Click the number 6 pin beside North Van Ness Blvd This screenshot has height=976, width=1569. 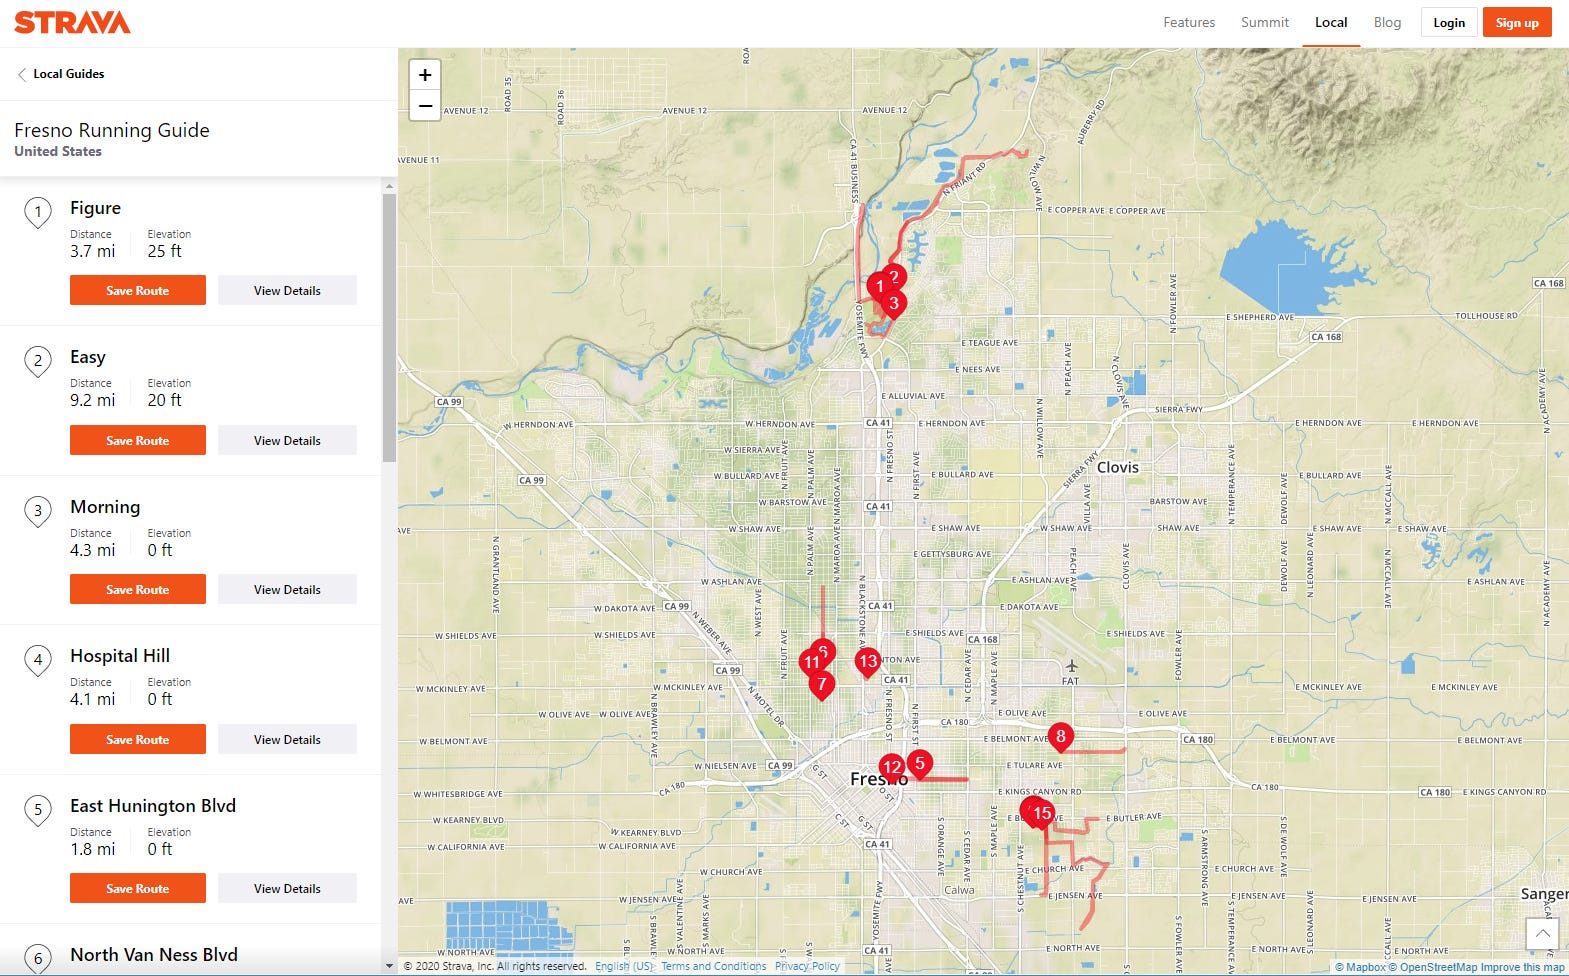pos(38,959)
